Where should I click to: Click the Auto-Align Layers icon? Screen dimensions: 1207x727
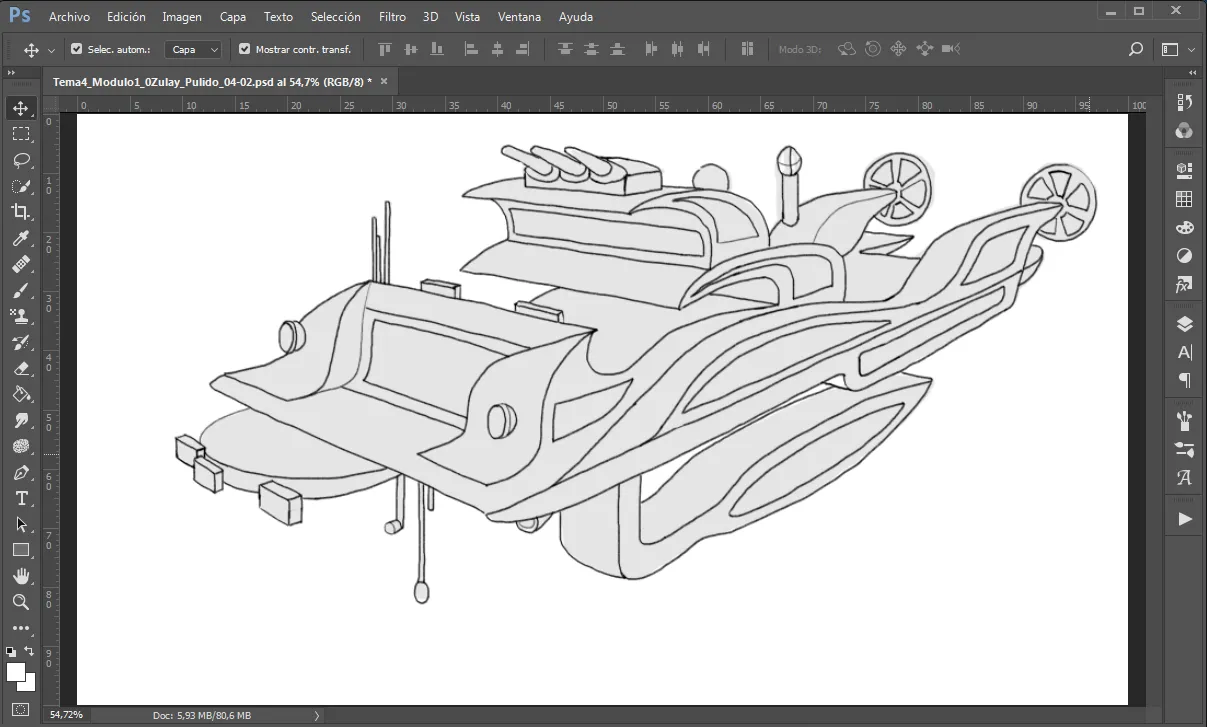[747, 49]
